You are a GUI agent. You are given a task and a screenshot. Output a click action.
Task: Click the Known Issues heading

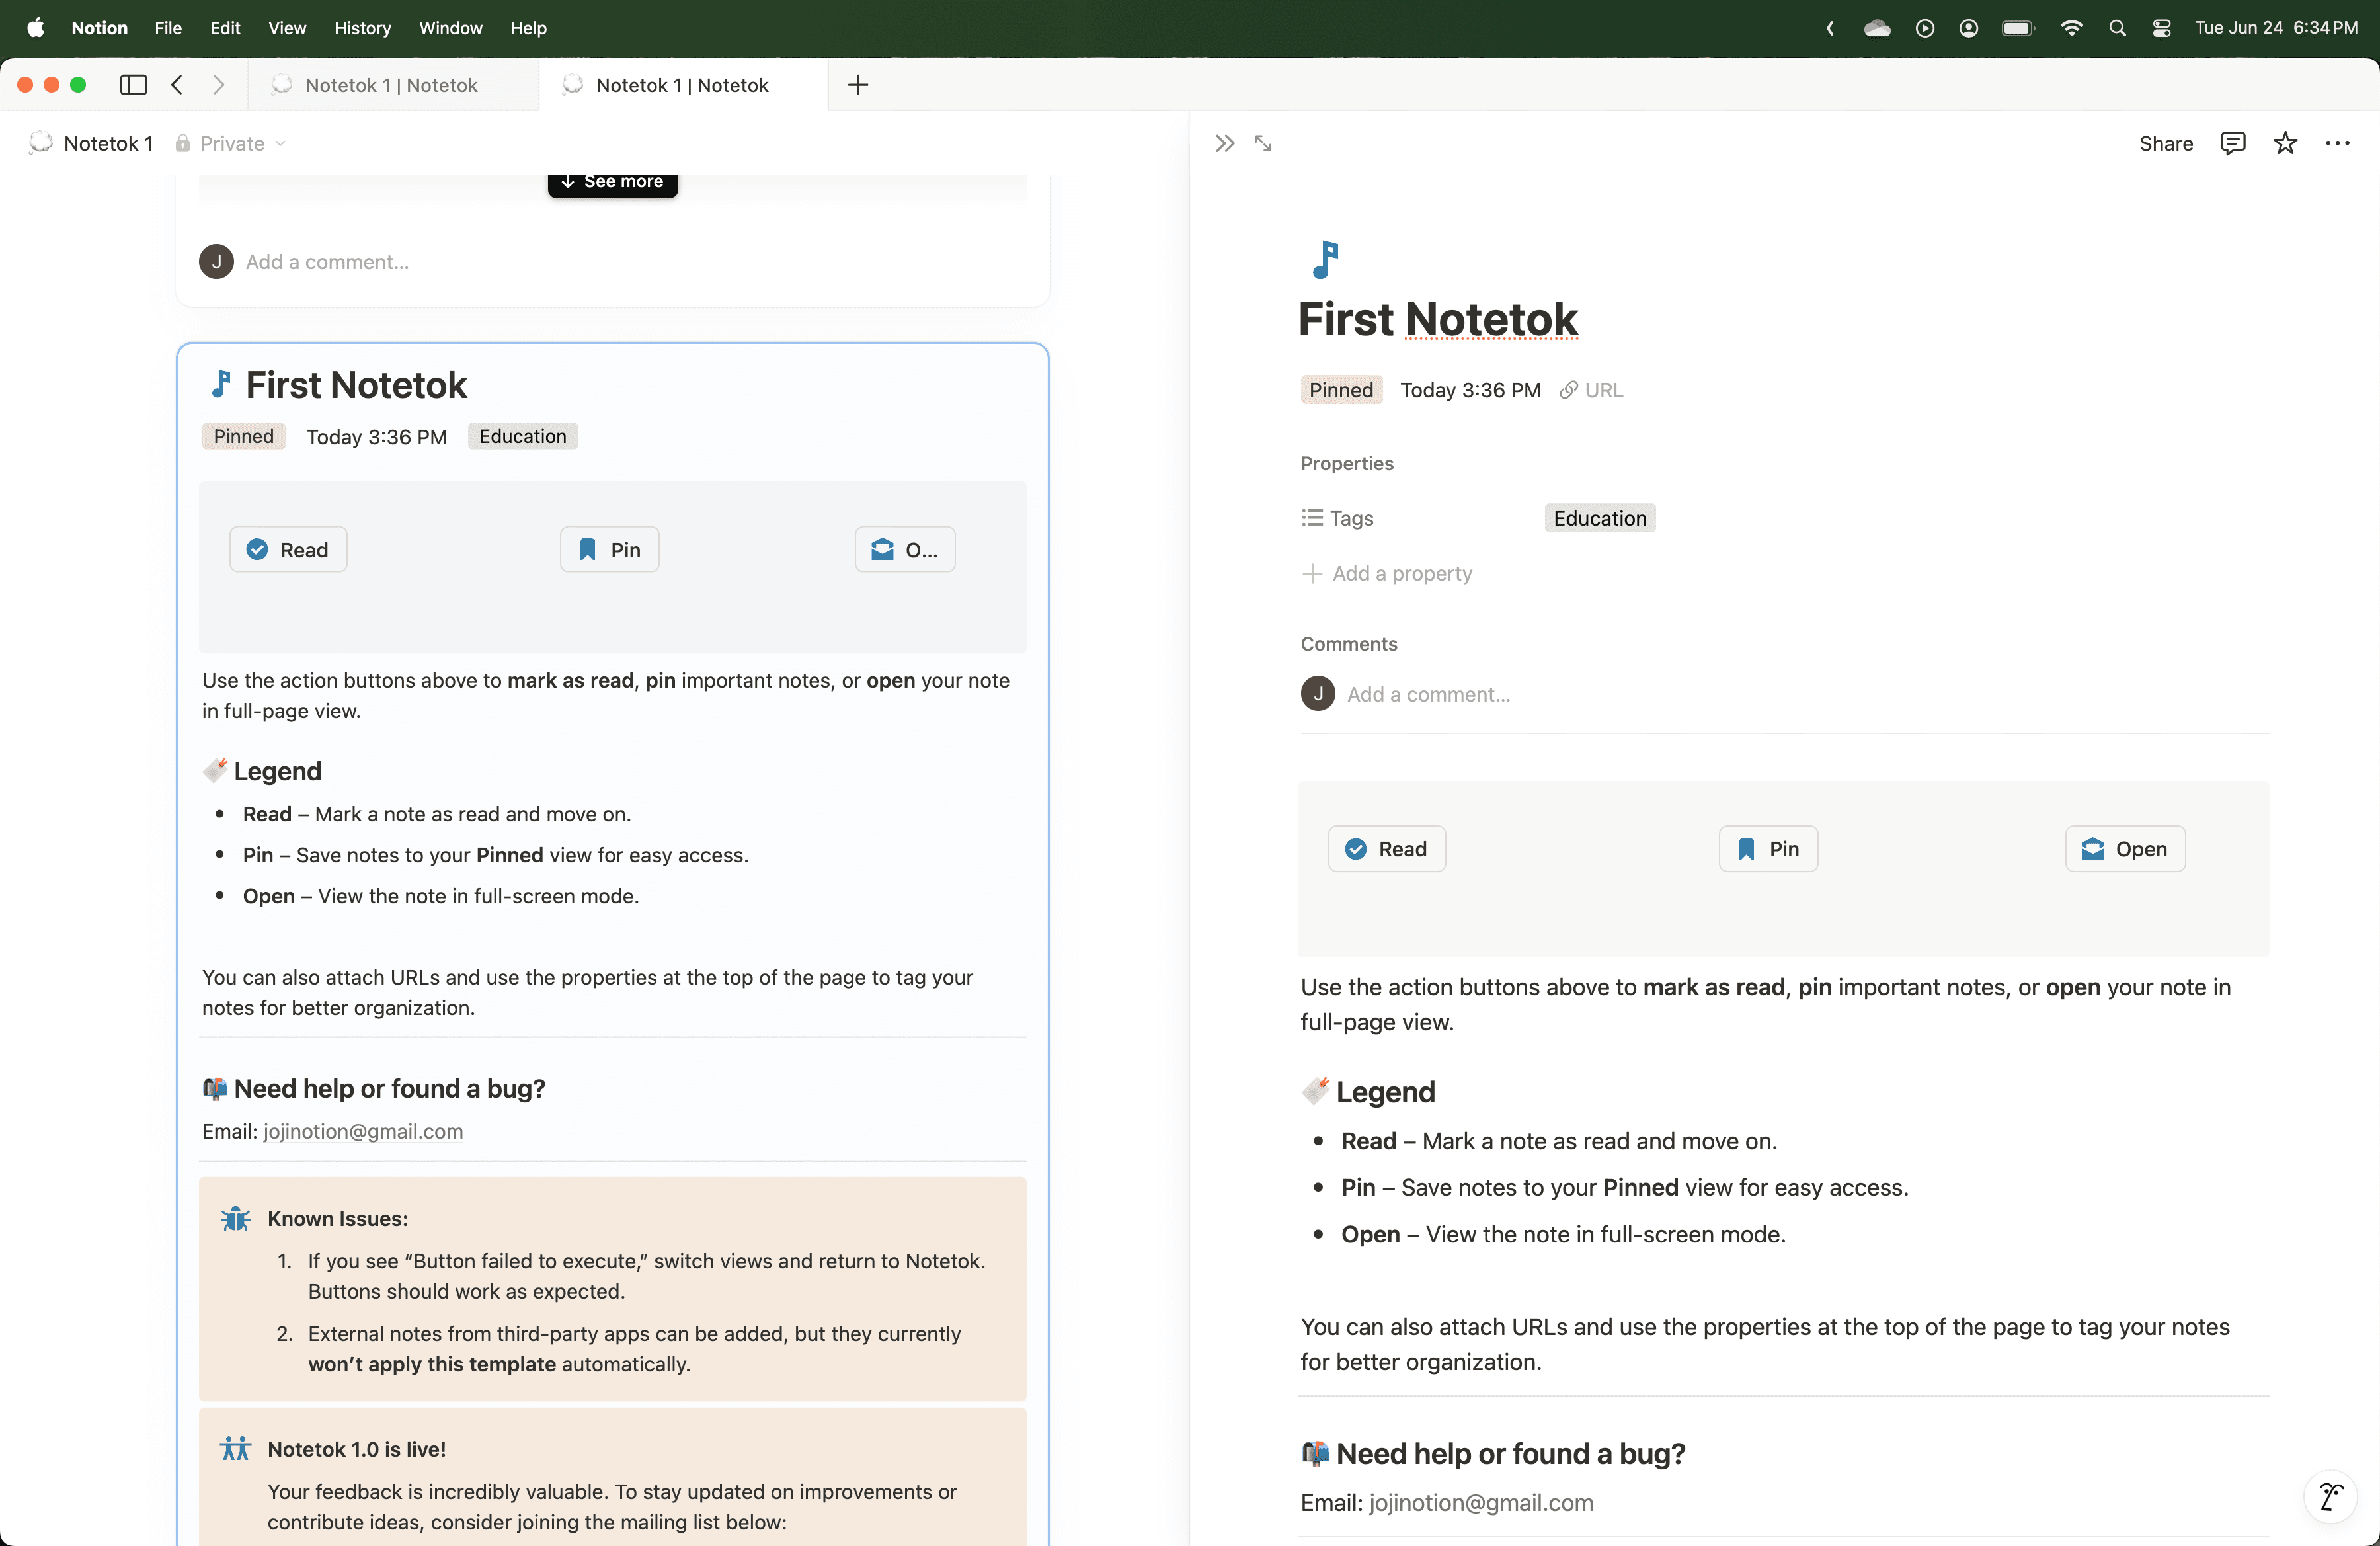click(337, 1218)
